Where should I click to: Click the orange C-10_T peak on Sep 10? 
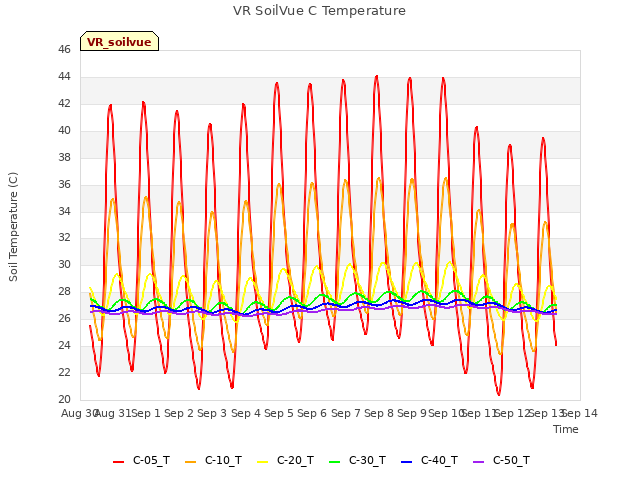click(445, 178)
